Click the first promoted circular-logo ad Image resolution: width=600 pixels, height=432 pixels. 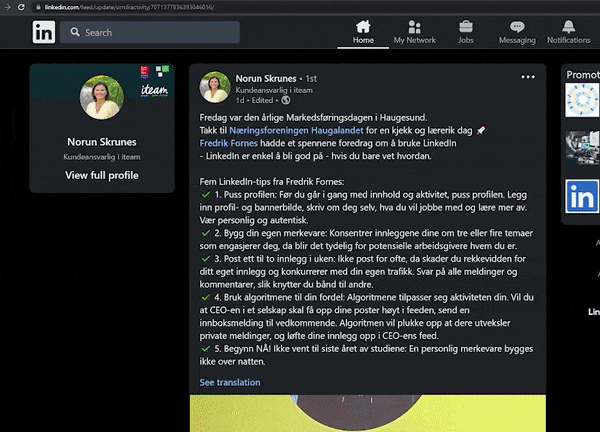pos(582,100)
